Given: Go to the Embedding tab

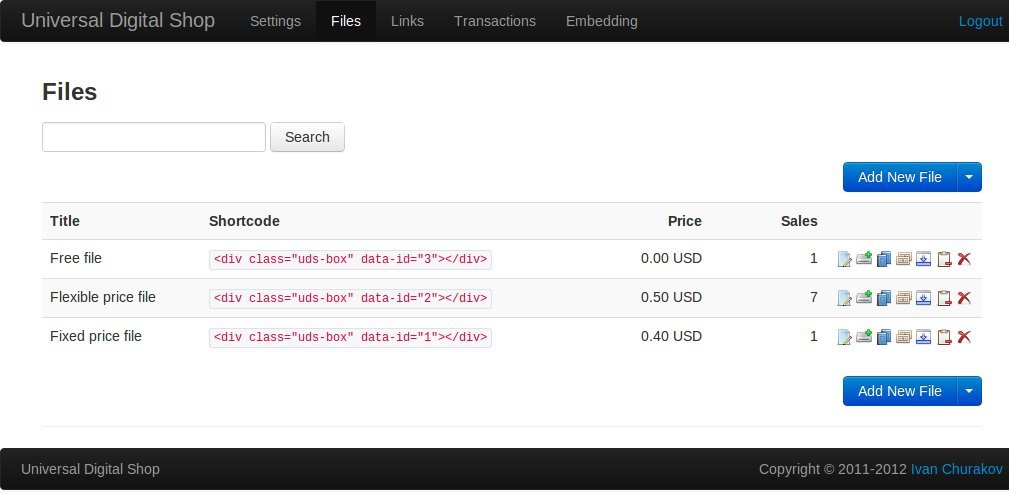Looking at the screenshot, I should click(x=601, y=21).
